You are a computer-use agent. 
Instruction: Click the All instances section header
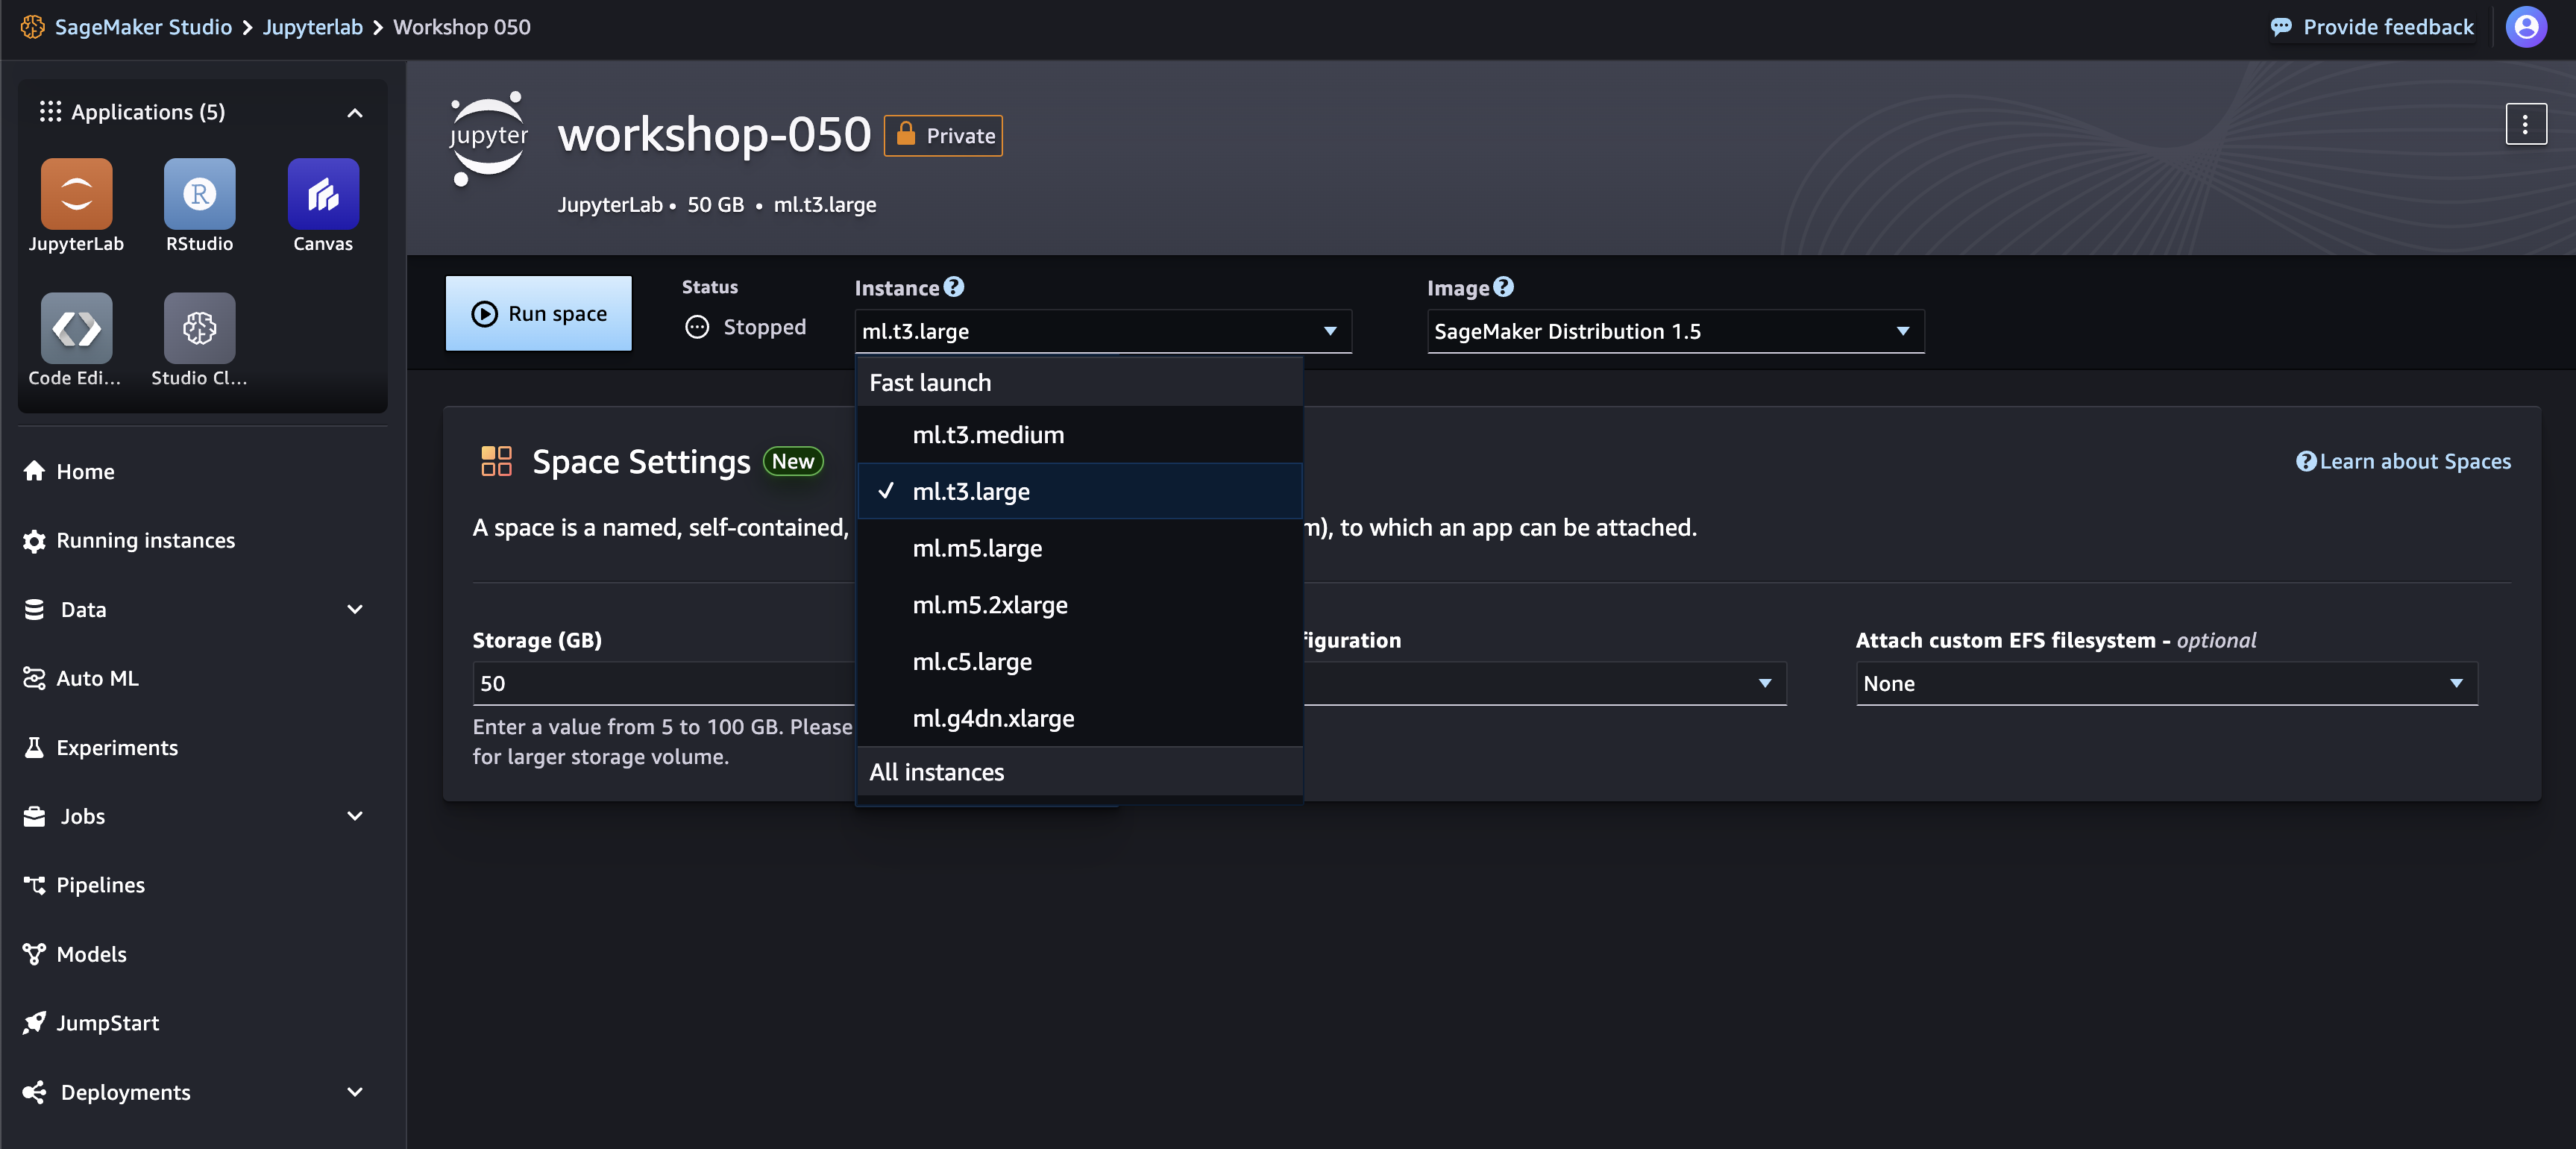[1079, 772]
